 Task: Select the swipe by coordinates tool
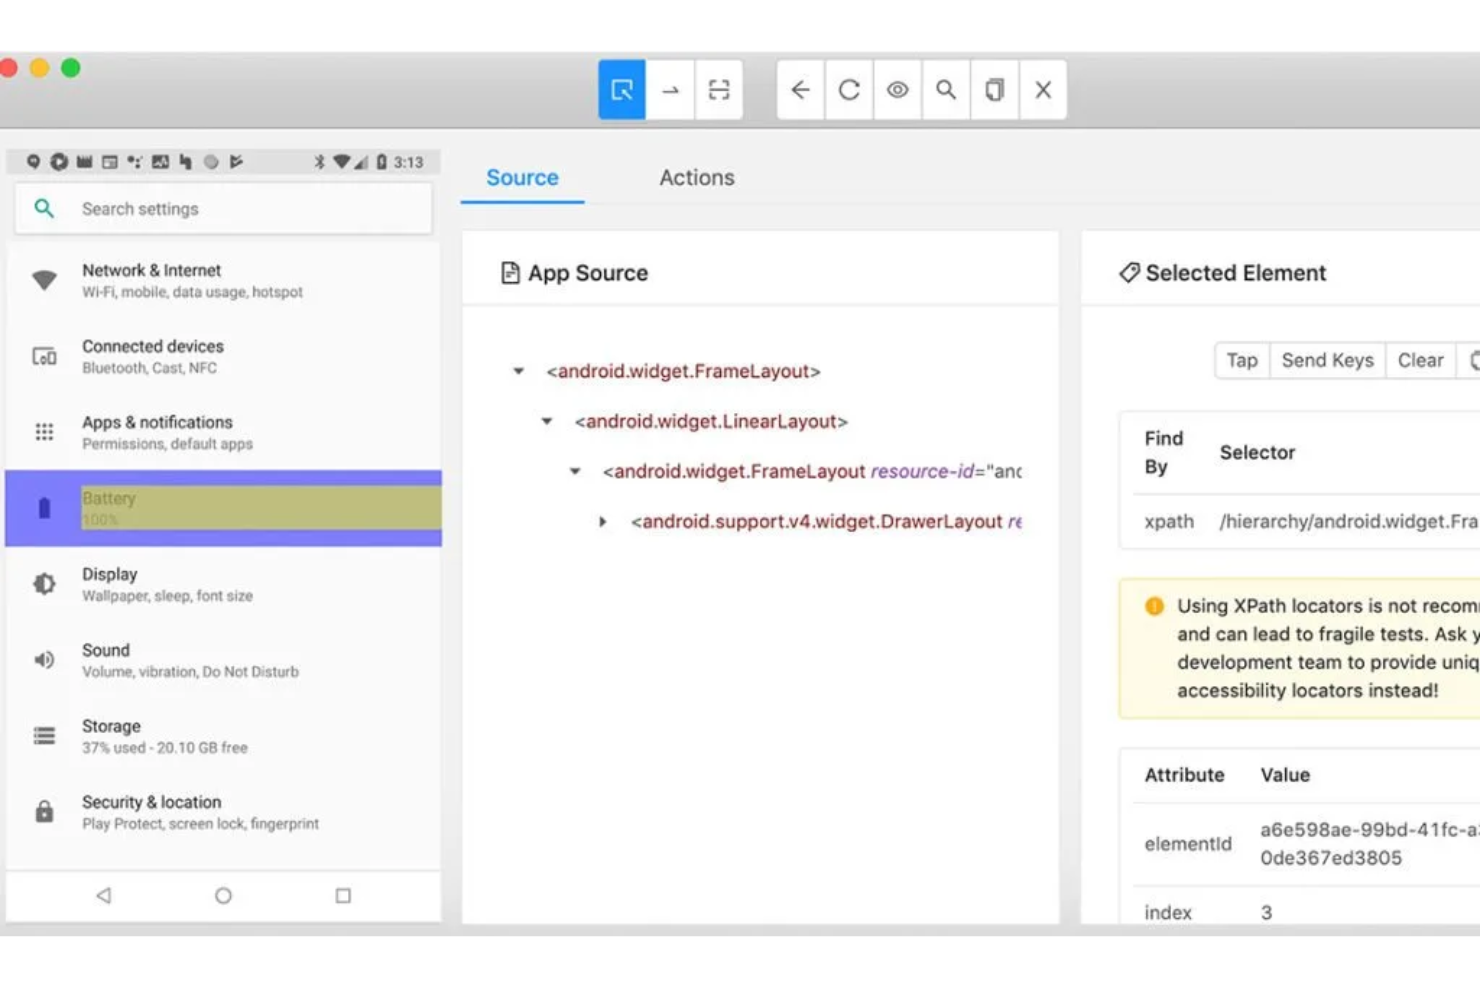coord(670,90)
